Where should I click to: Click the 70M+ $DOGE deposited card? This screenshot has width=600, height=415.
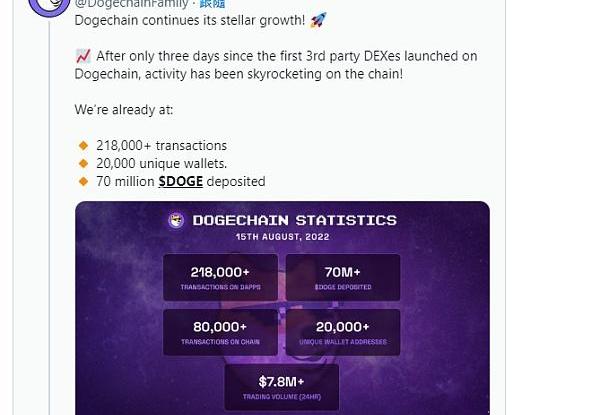343,277
